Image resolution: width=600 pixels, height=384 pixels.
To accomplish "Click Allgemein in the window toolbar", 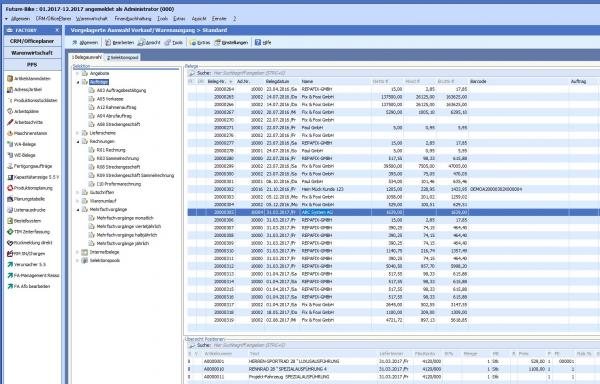I will pos(85,42).
